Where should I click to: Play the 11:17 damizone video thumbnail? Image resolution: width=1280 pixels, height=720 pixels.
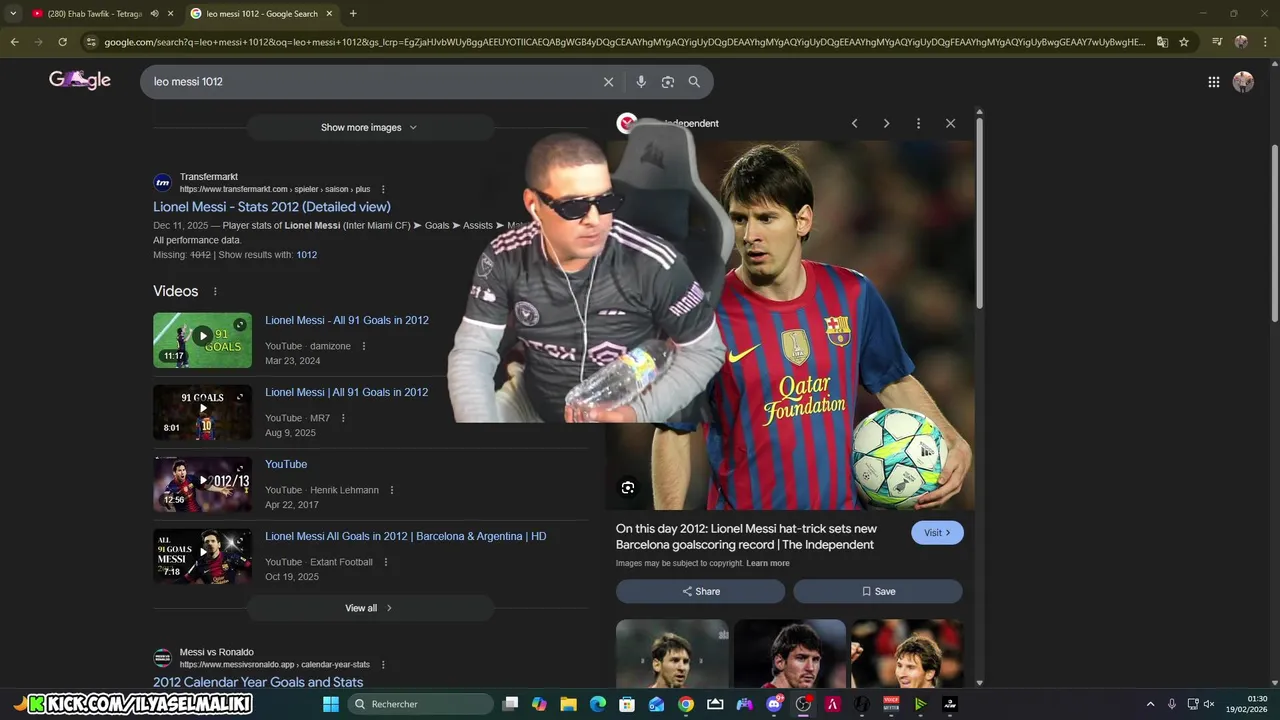pos(202,340)
